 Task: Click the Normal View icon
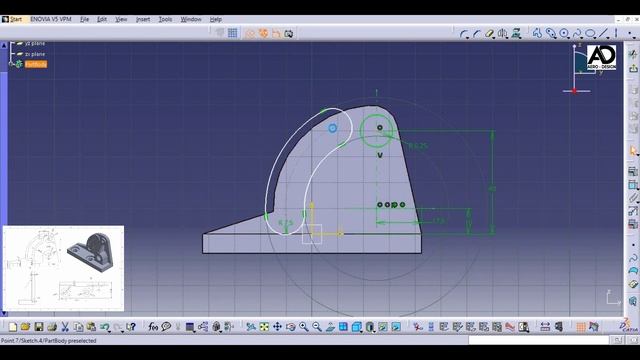330,327
